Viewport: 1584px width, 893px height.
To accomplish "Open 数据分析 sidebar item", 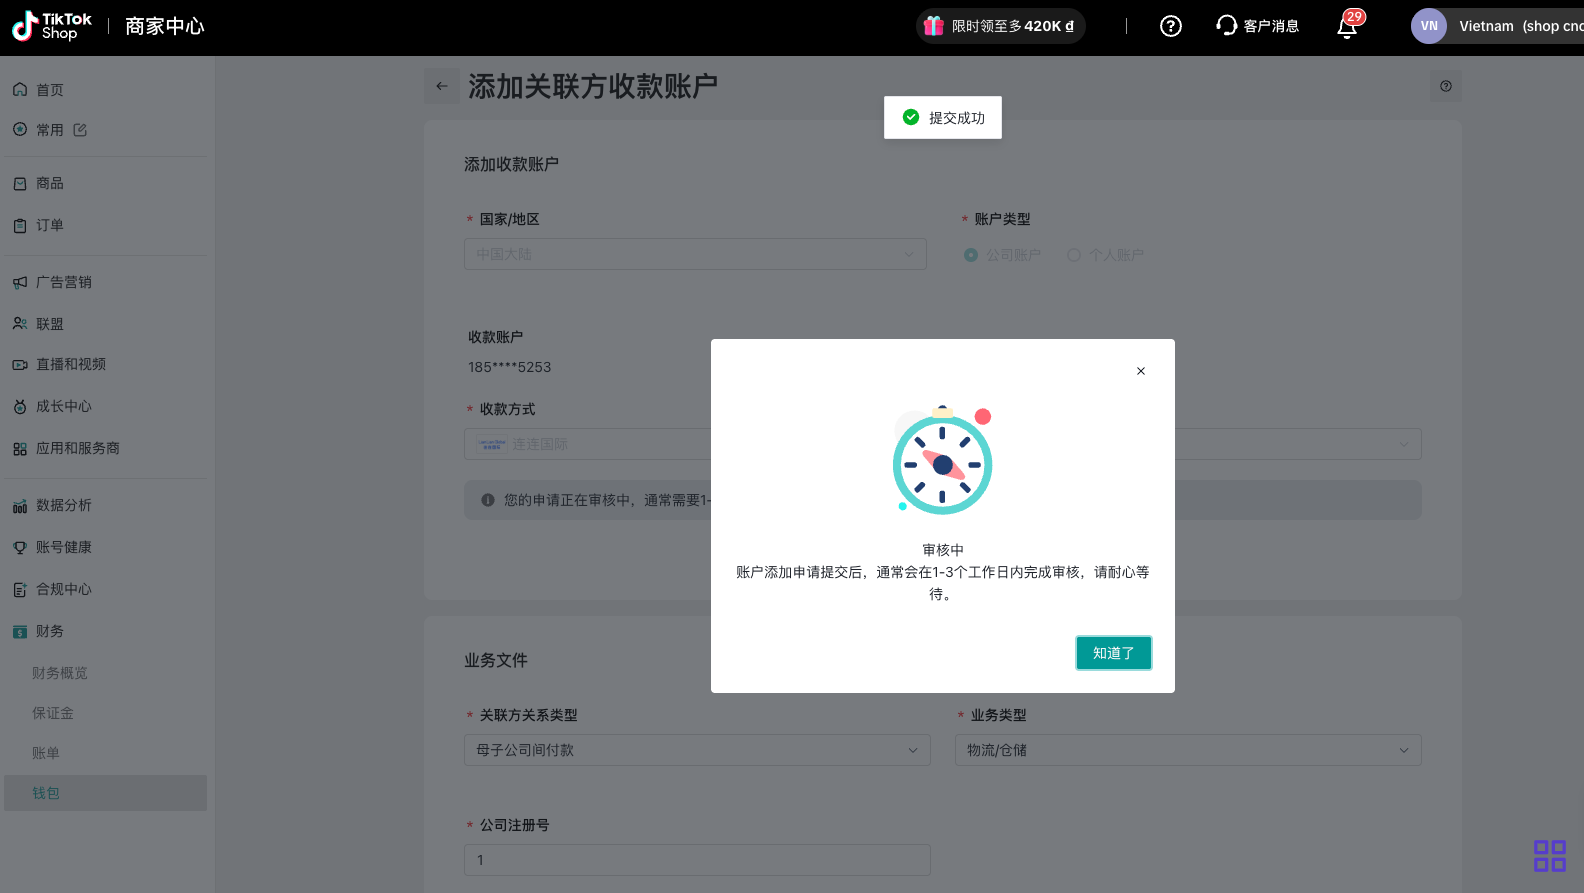I will tap(64, 505).
